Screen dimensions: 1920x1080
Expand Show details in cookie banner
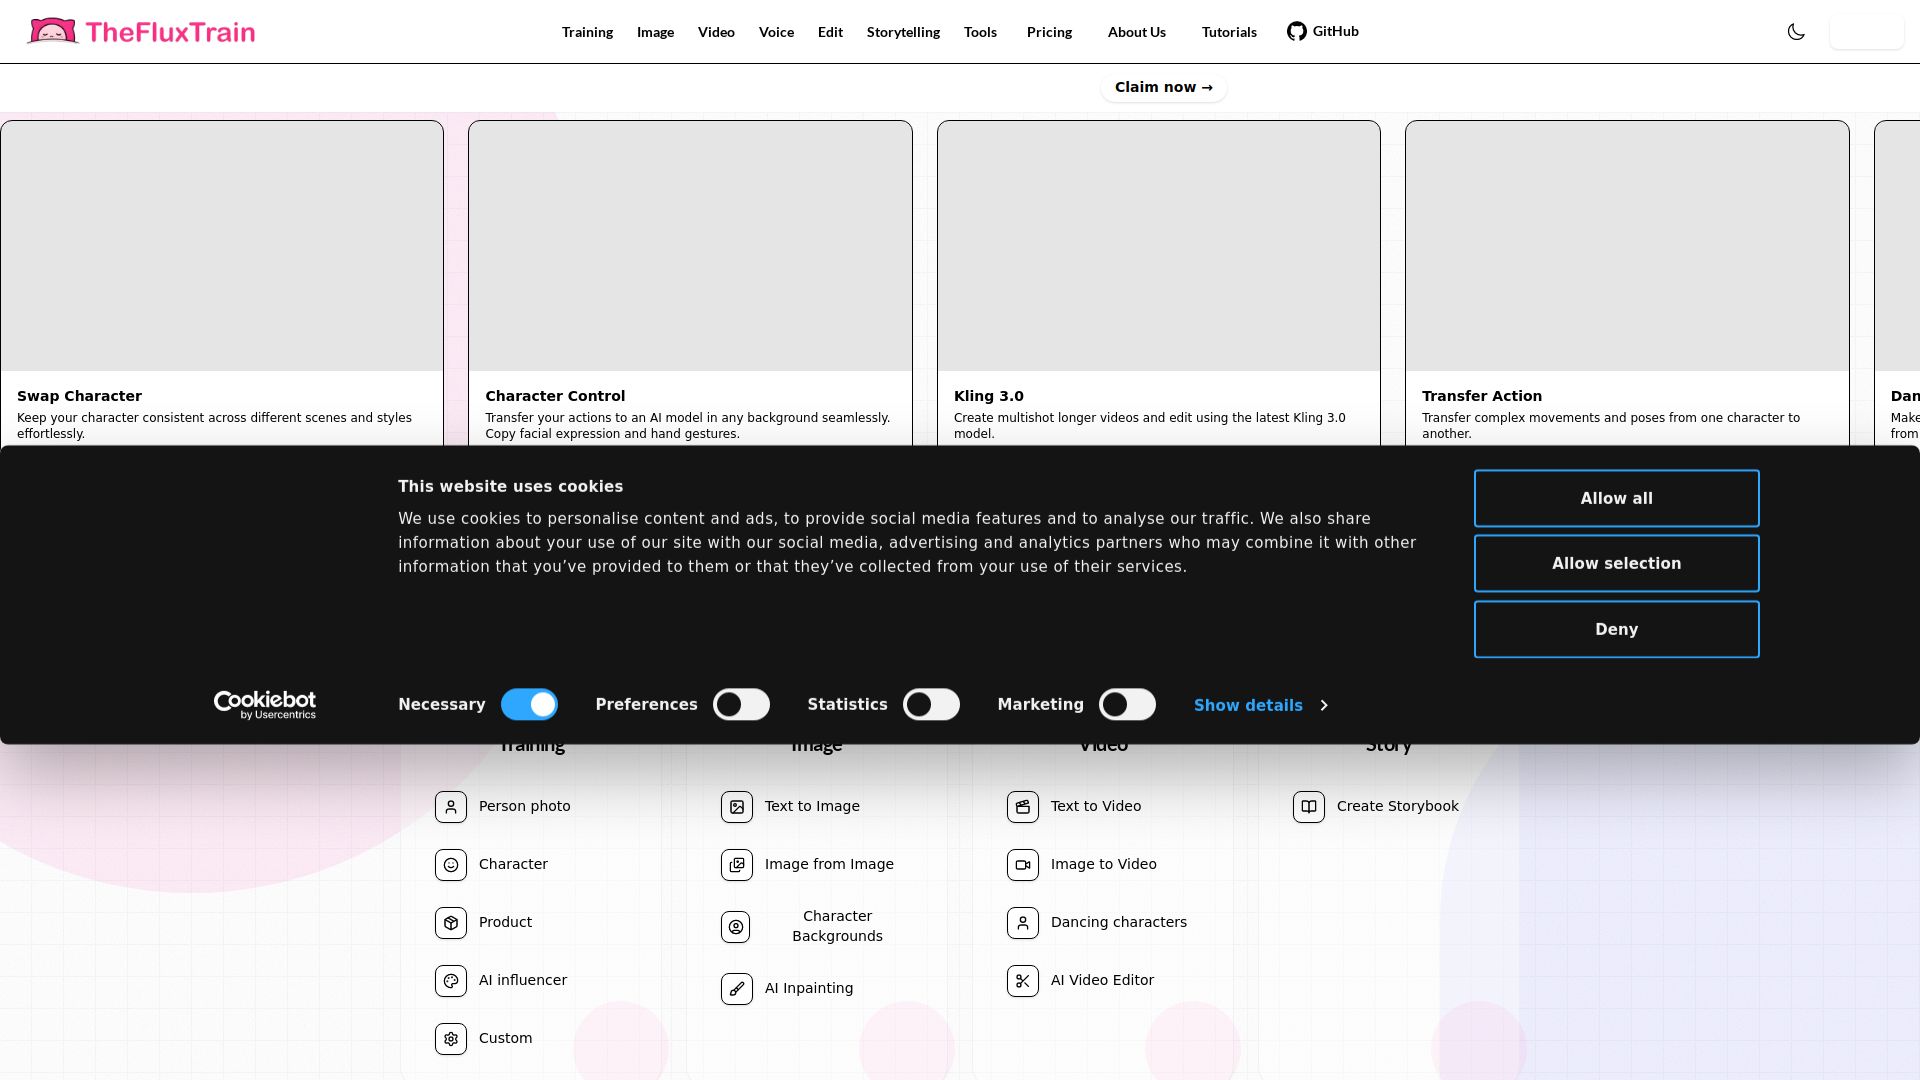(1260, 706)
